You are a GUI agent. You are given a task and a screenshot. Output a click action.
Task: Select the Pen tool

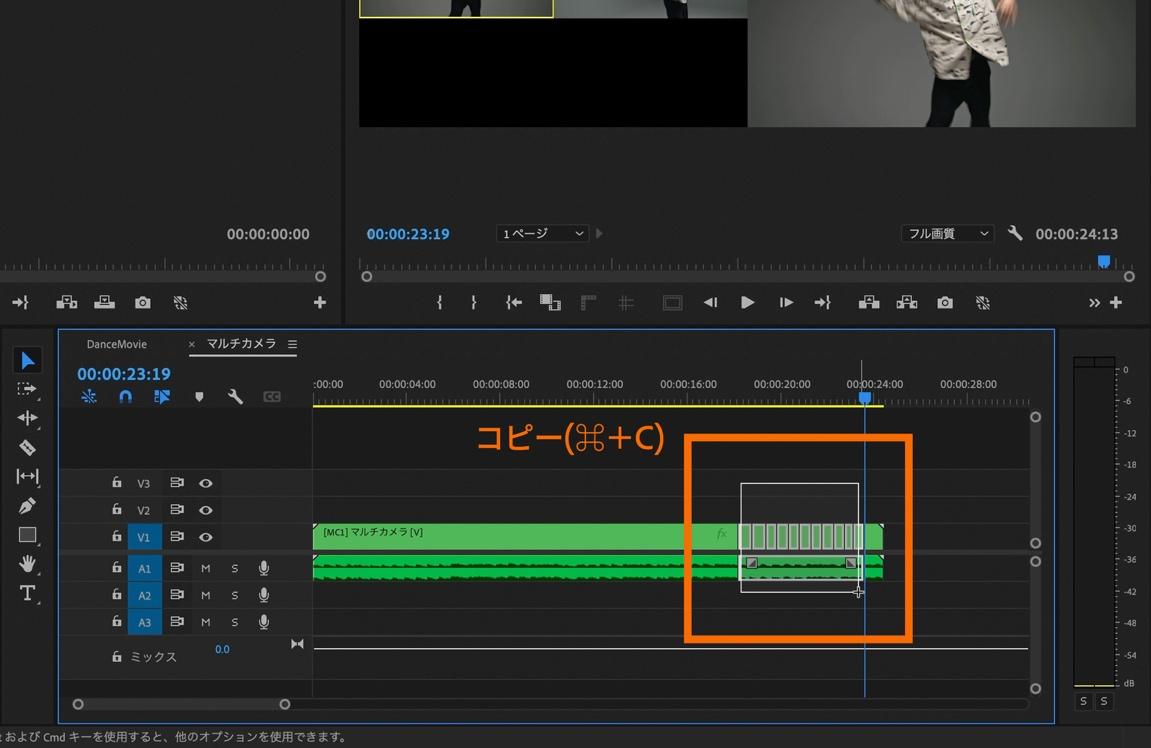(27, 506)
